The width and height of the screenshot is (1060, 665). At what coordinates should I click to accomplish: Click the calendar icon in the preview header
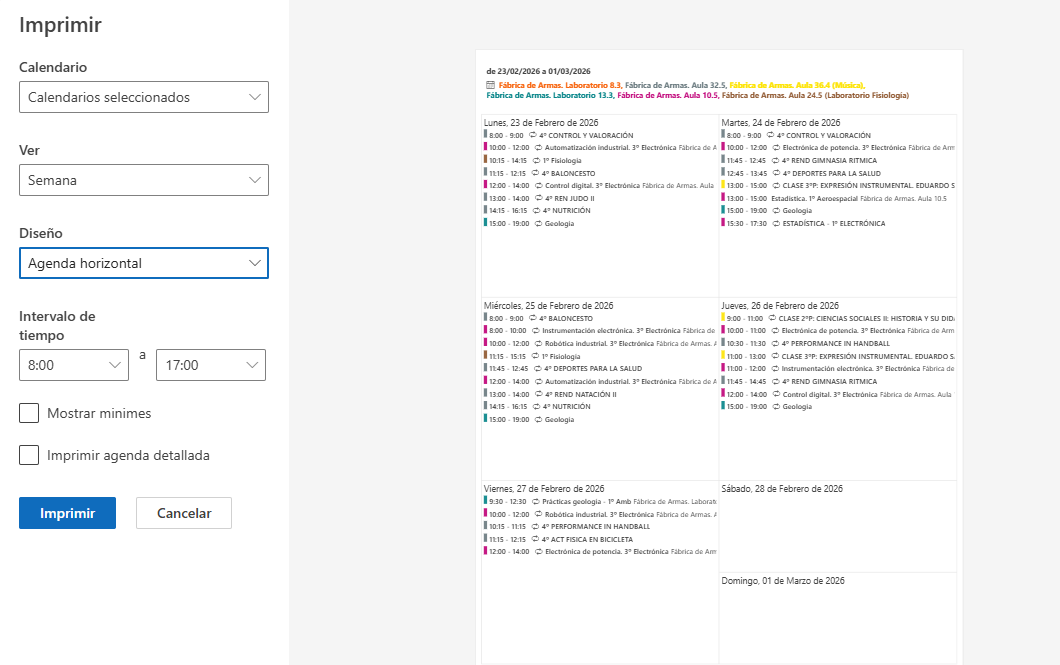(490, 85)
